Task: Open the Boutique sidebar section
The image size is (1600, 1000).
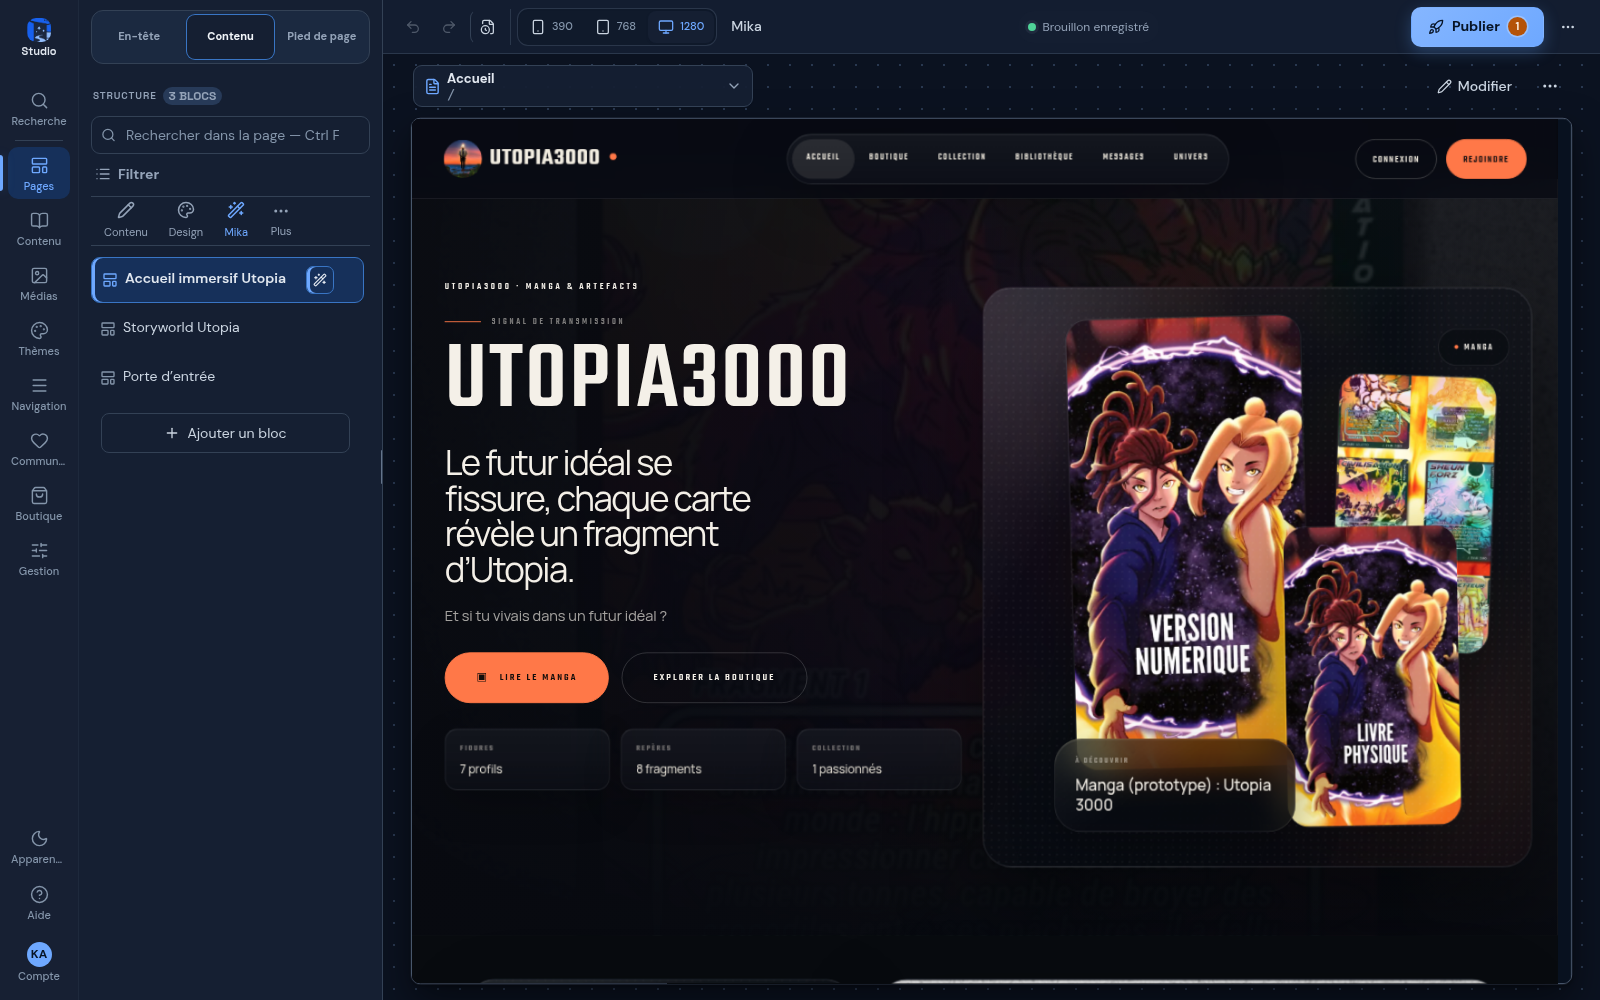Action: [39, 504]
